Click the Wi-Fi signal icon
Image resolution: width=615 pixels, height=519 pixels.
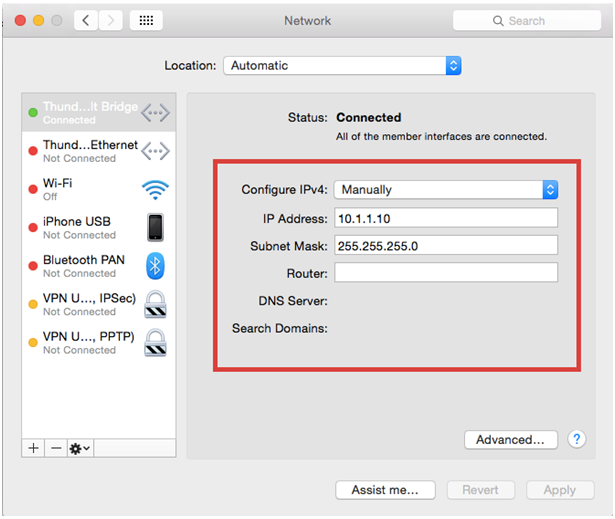click(155, 190)
